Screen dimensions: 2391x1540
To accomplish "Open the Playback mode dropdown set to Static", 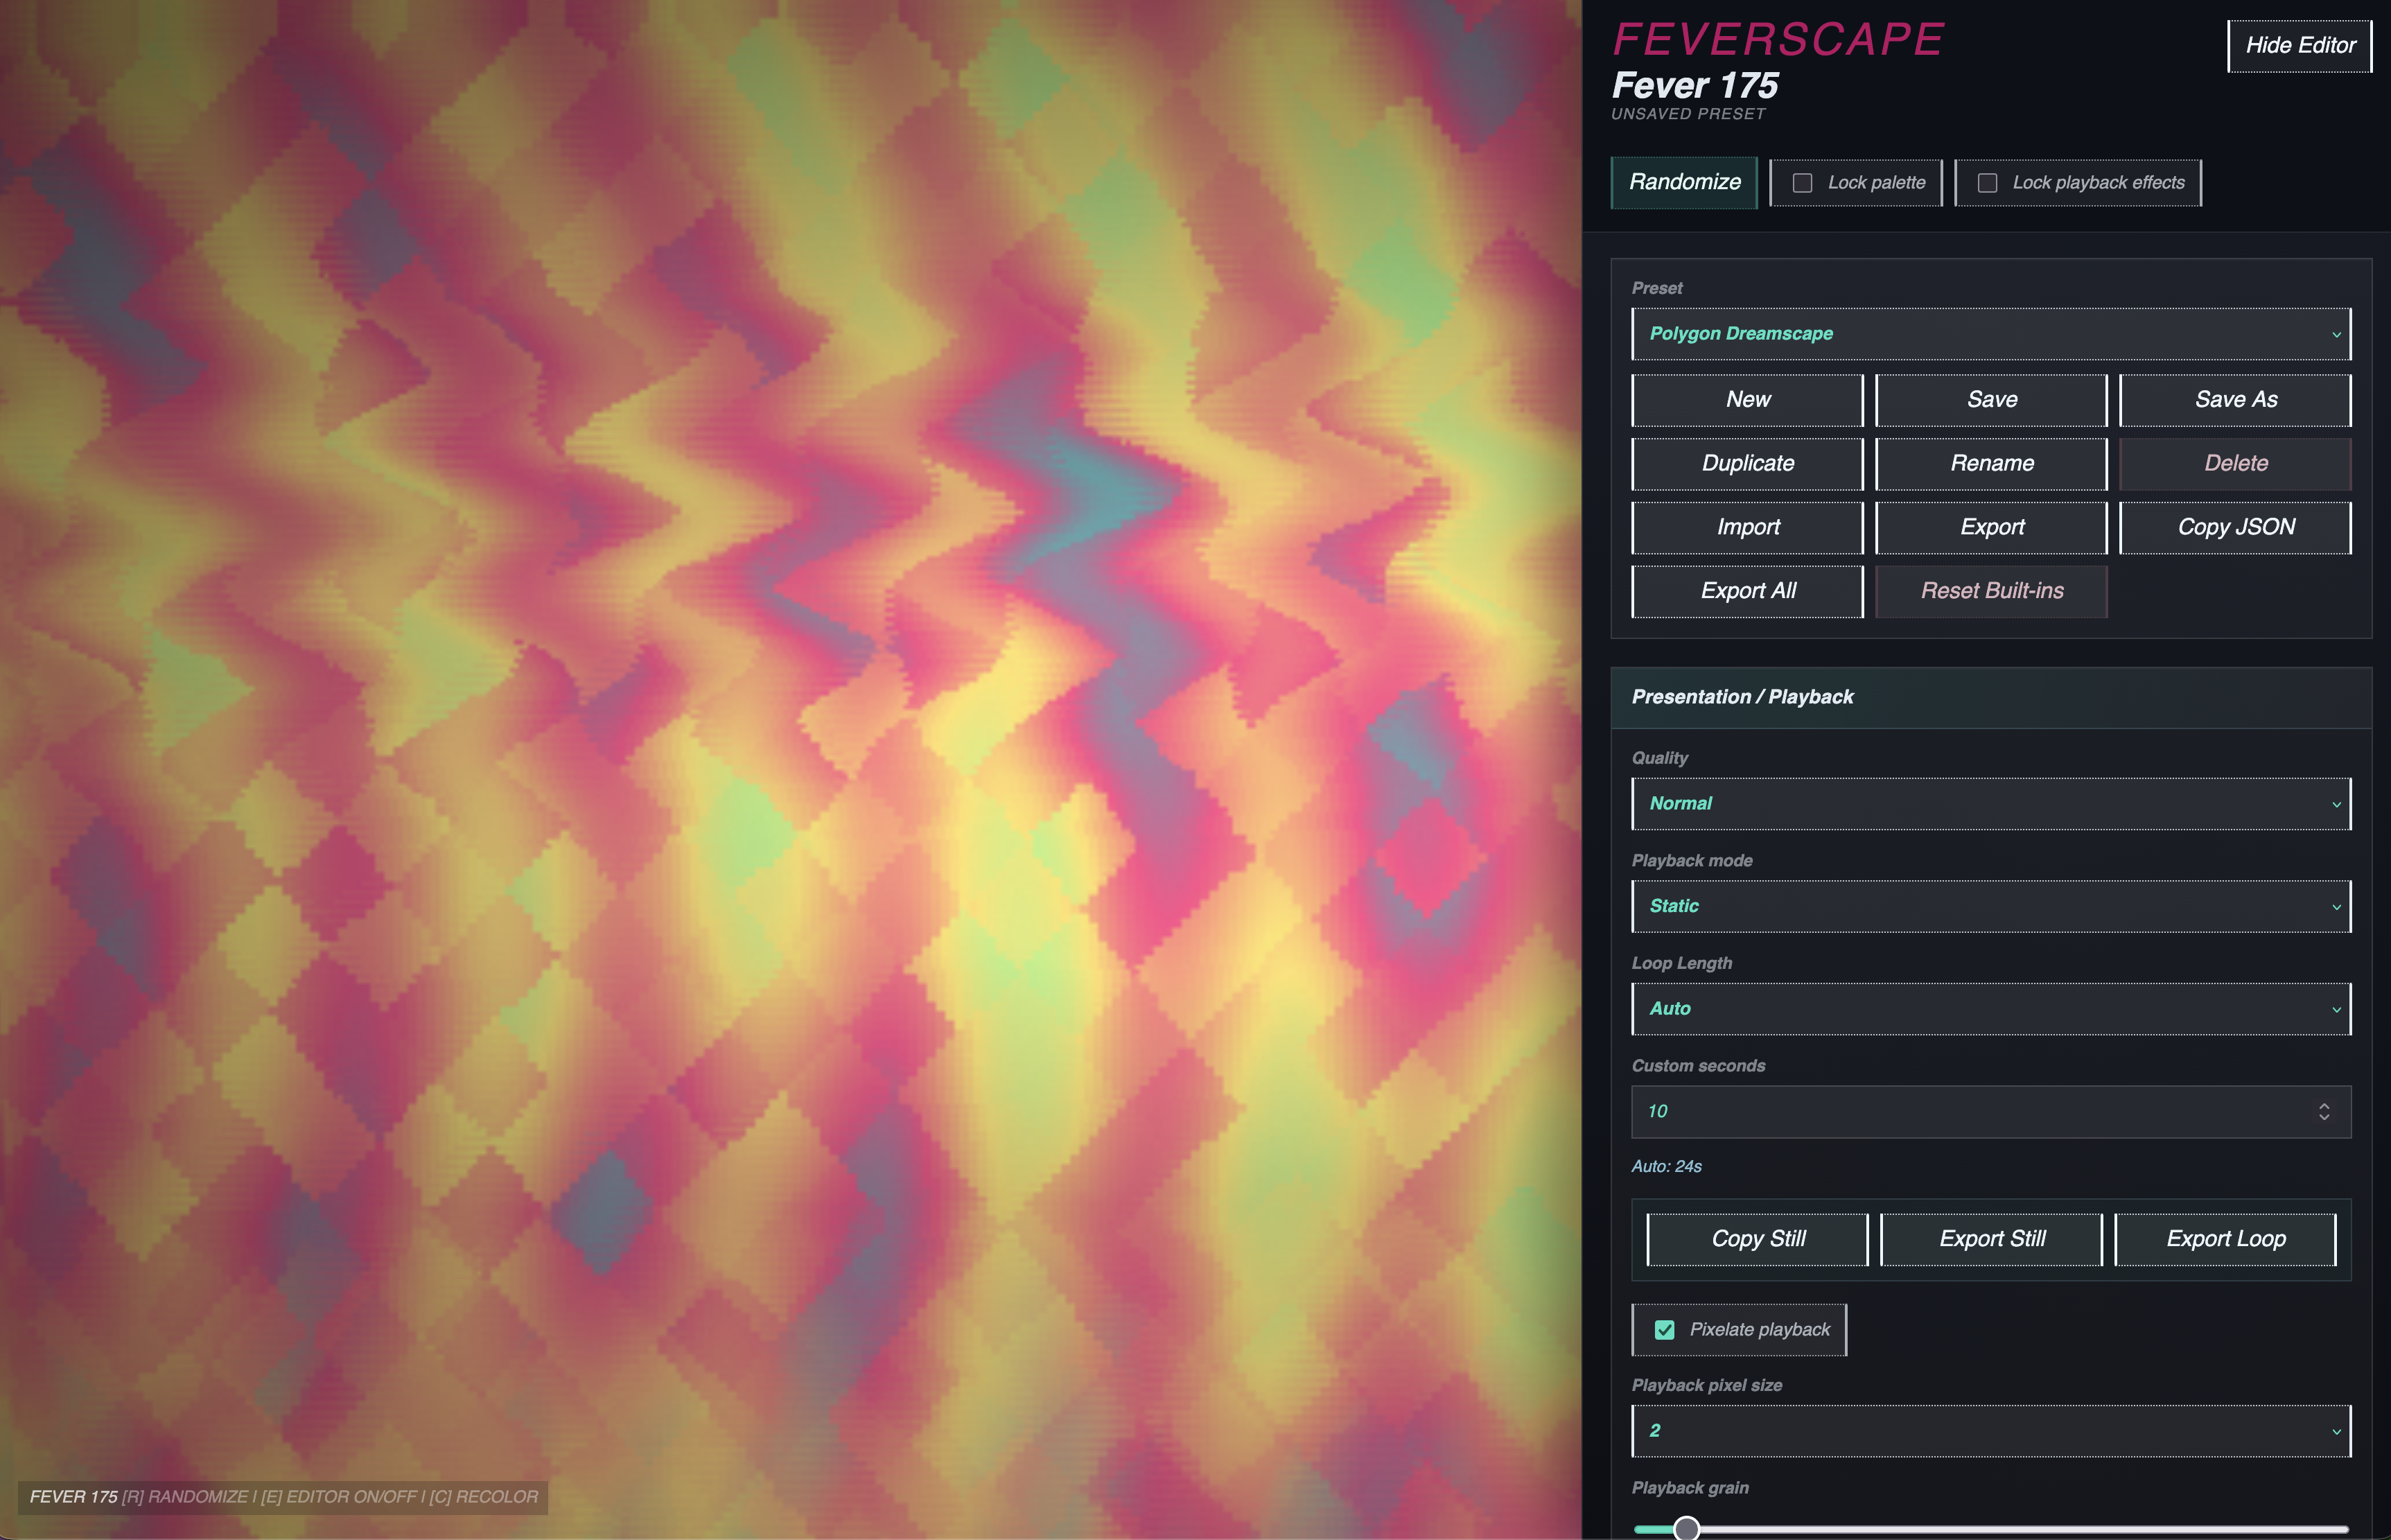I will tap(1991, 906).
